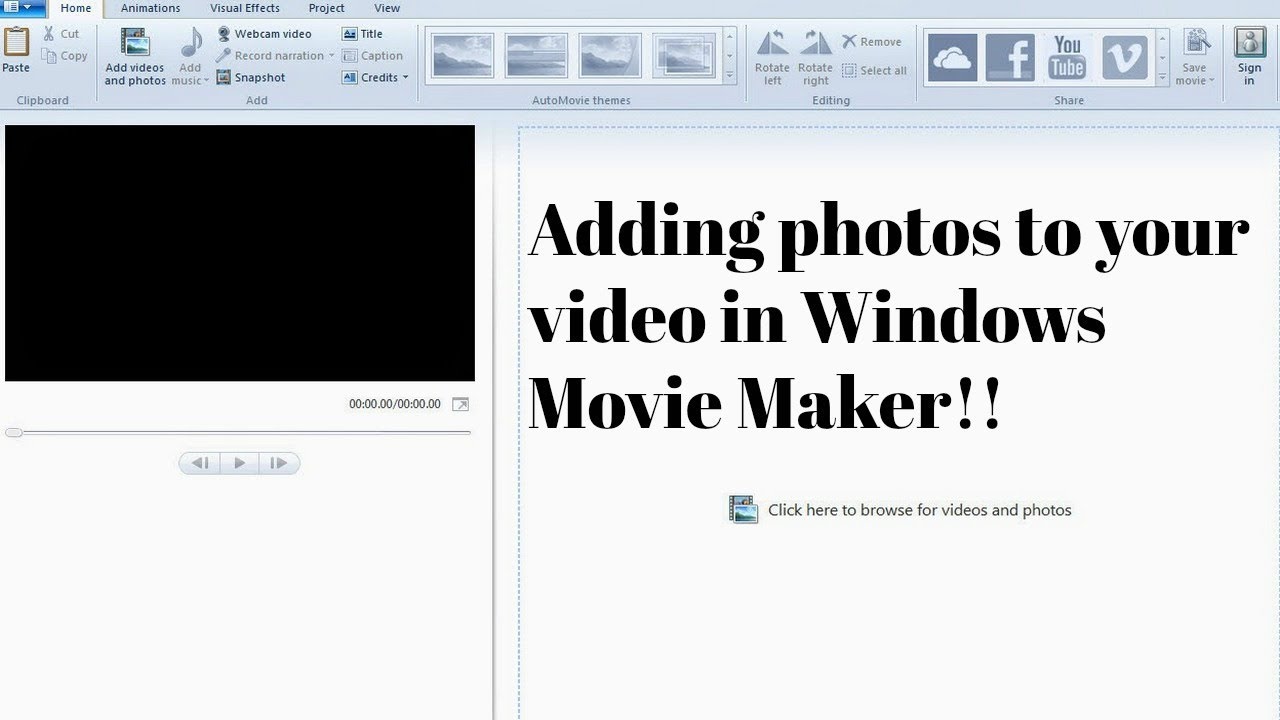This screenshot has height=720, width=1280.
Task: Click Add videos and photos
Action: pos(135,57)
